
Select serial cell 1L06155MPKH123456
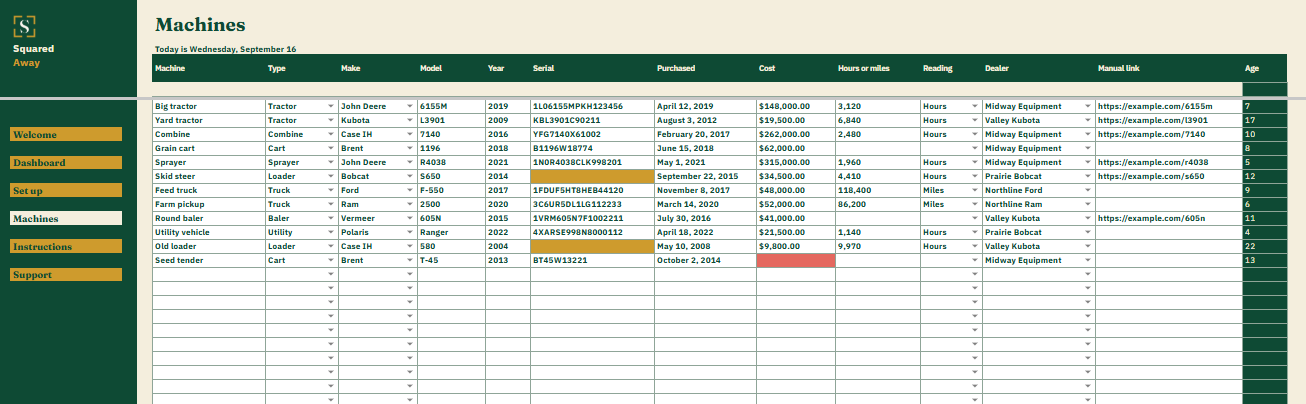click(592, 106)
